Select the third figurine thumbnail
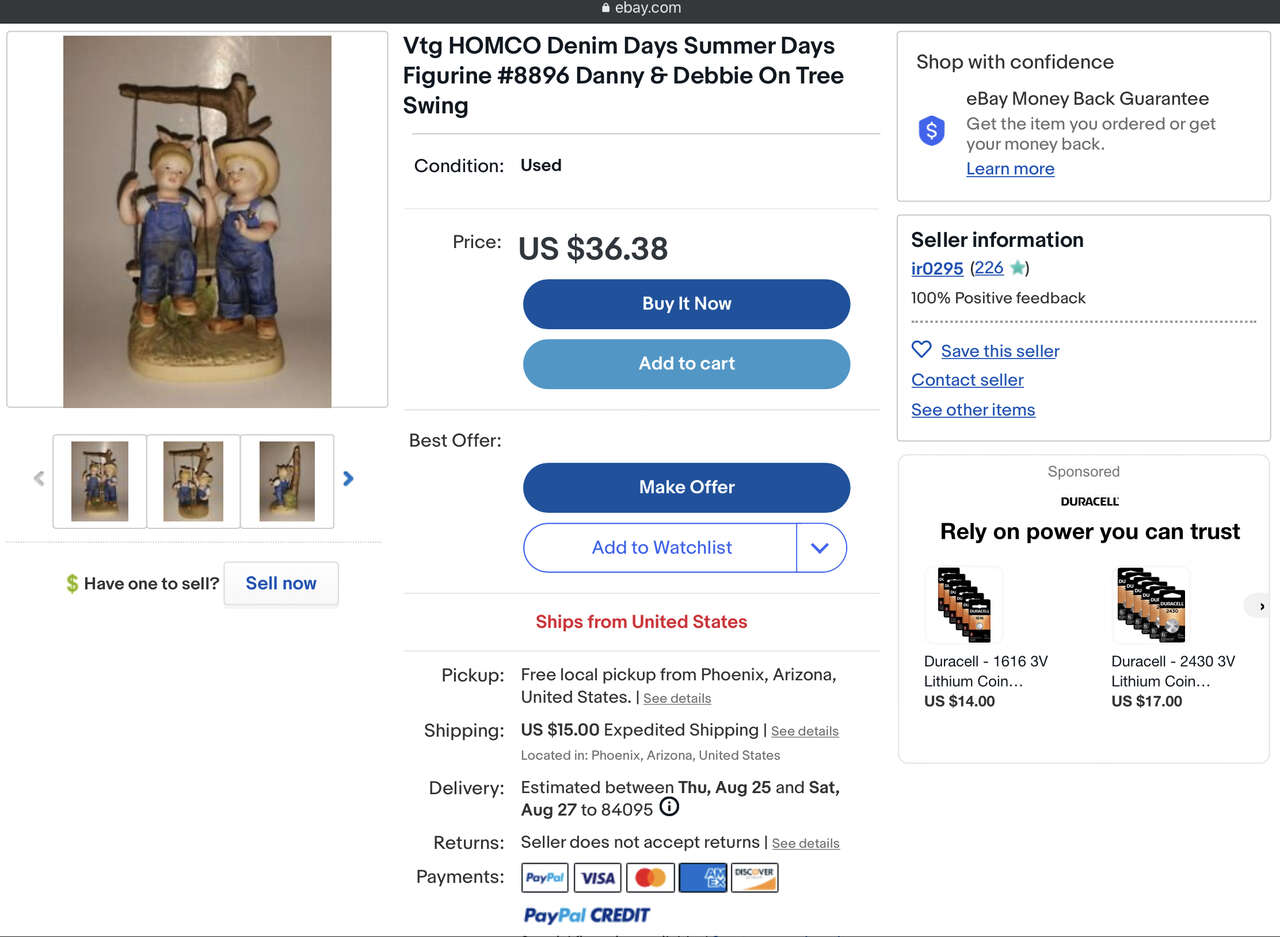 [x=287, y=481]
